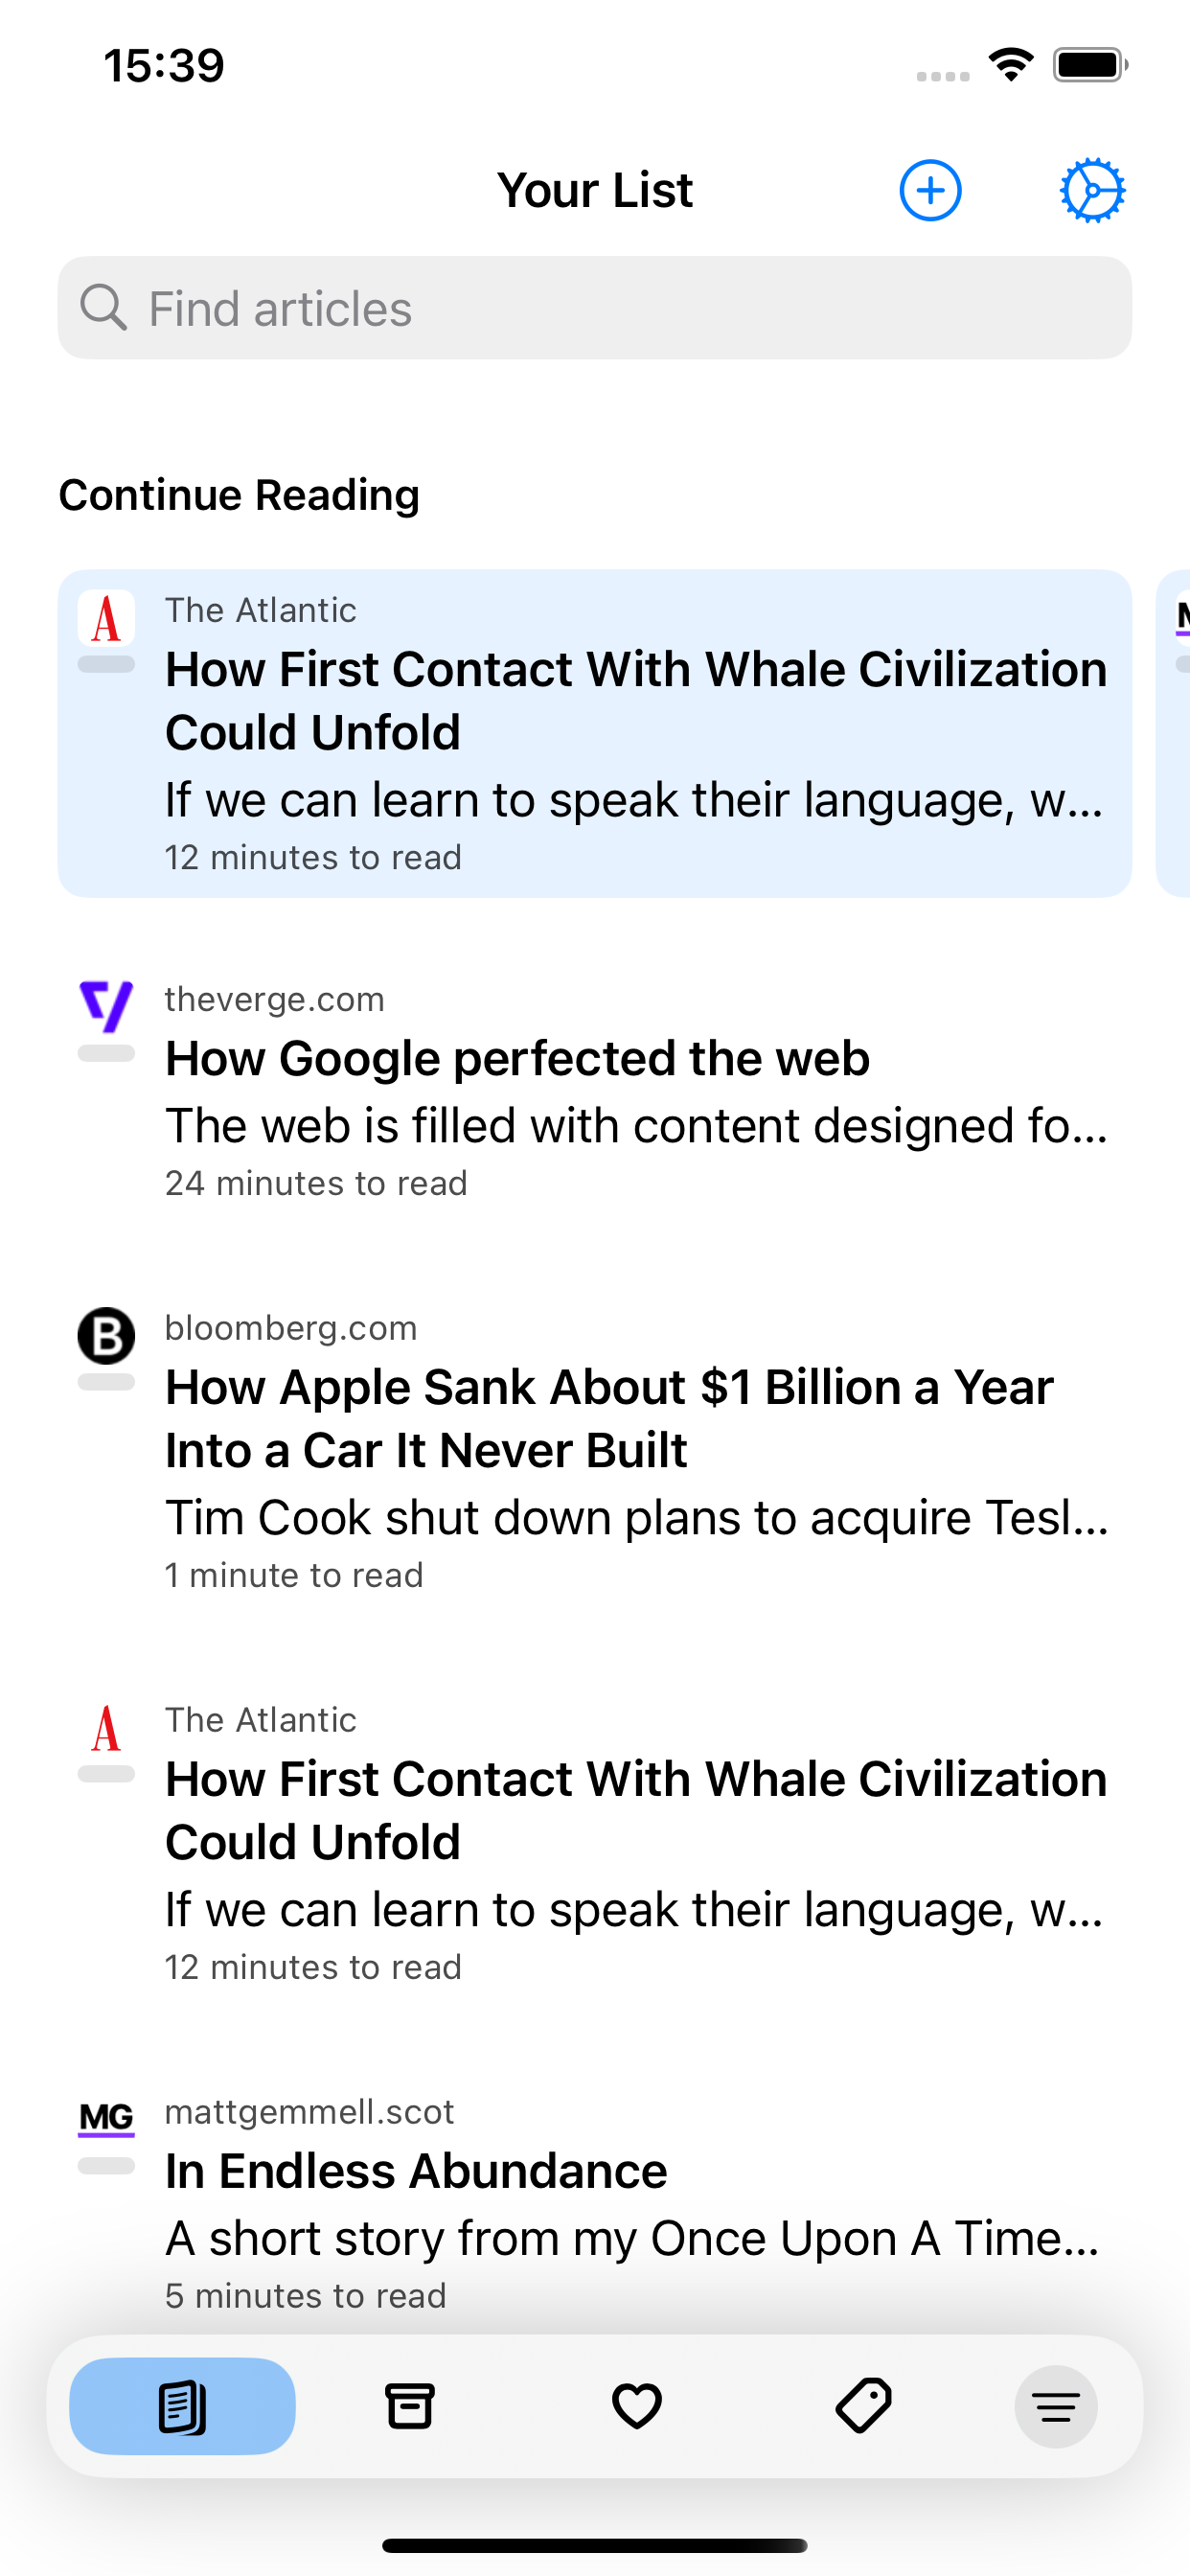
Task: Open the tags tab icon
Action: tap(863, 2406)
